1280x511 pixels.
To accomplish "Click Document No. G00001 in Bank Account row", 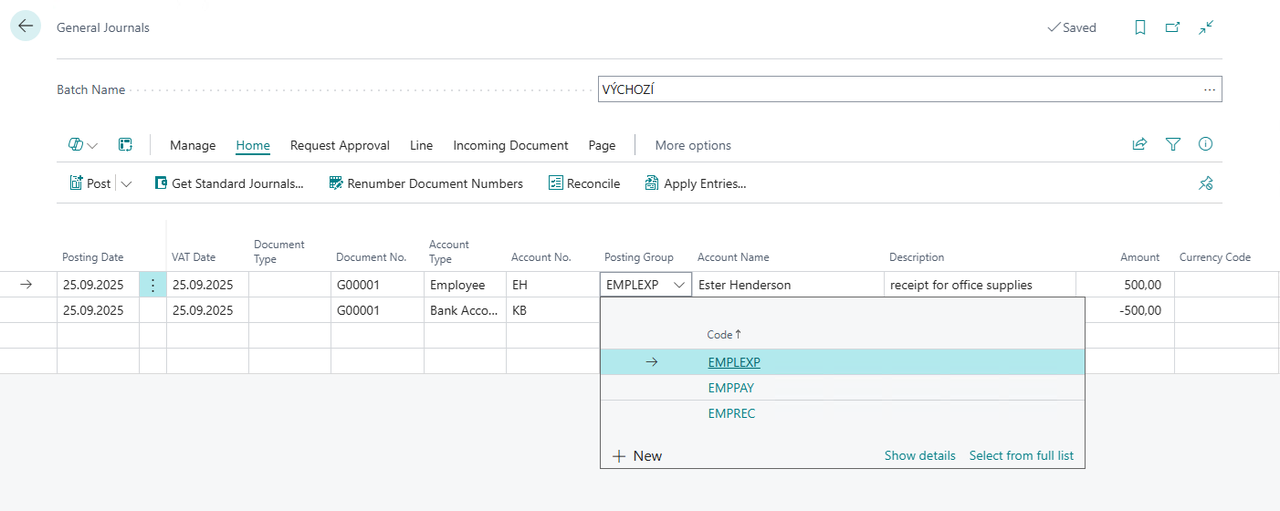I will pyautogui.click(x=378, y=310).
